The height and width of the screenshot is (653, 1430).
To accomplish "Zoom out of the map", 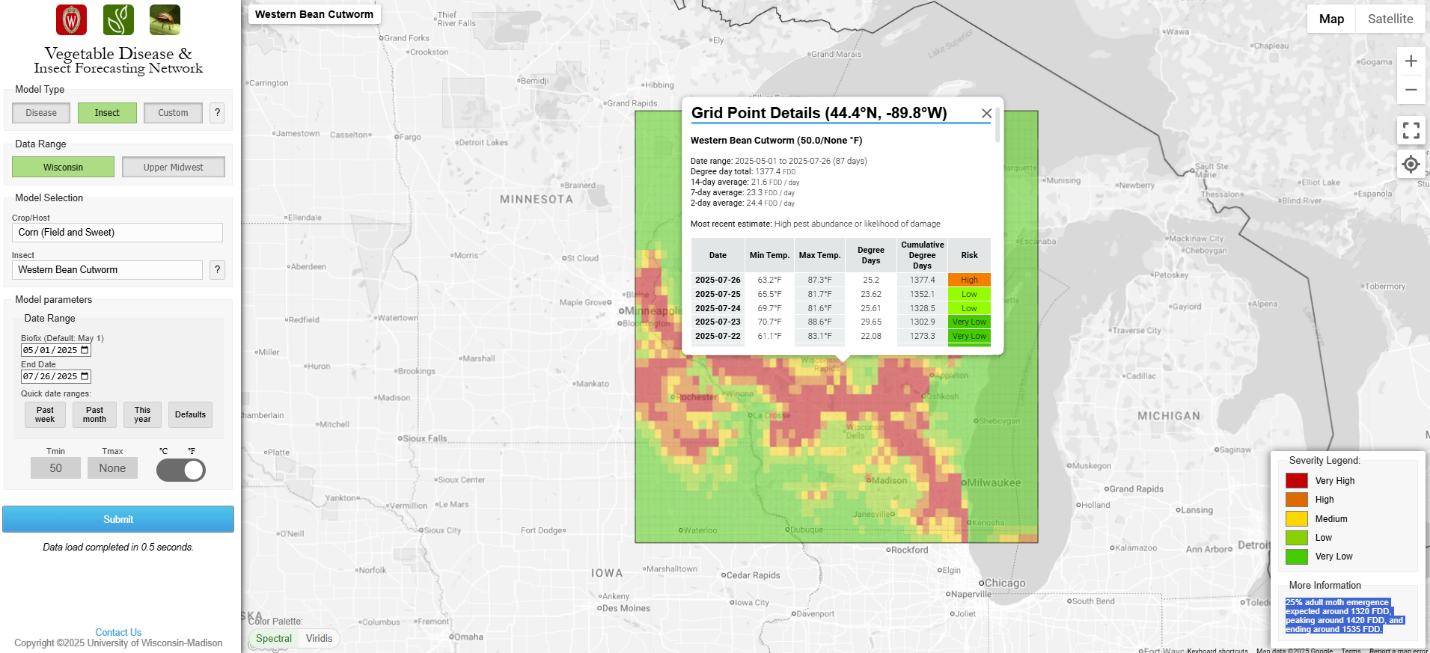I will 1410,90.
